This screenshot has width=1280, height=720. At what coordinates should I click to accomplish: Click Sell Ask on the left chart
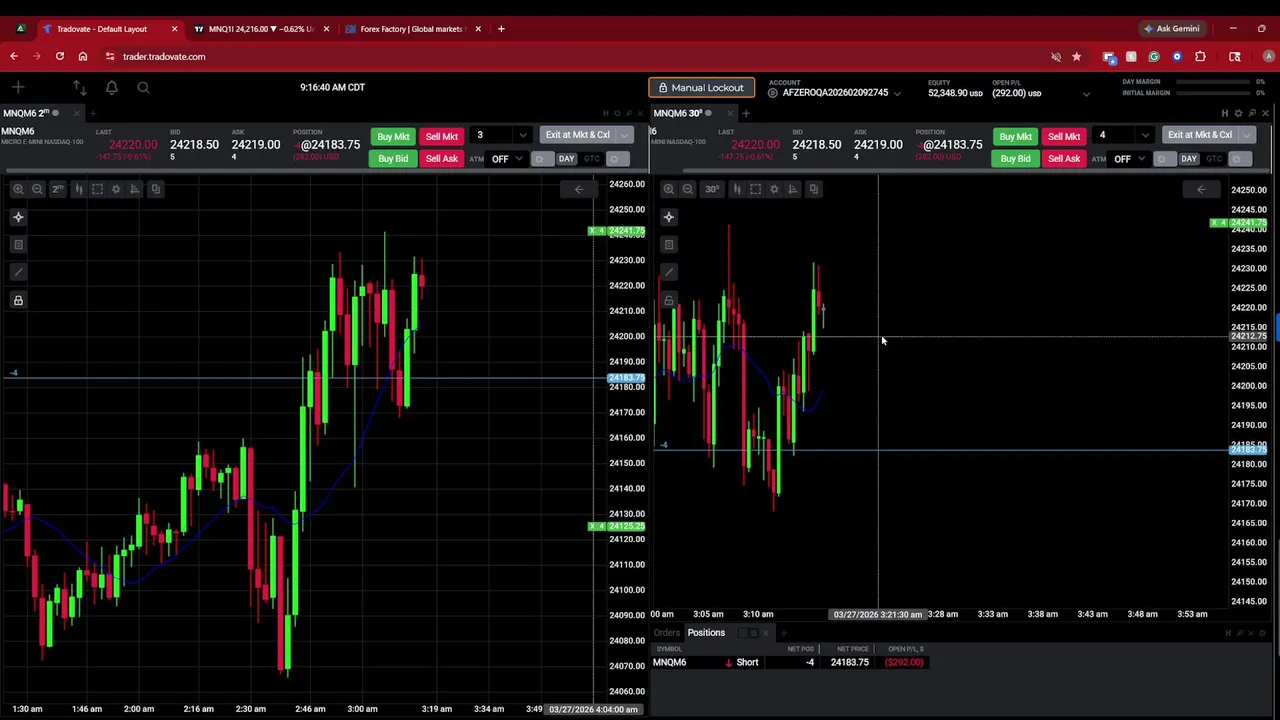click(441, 158)
